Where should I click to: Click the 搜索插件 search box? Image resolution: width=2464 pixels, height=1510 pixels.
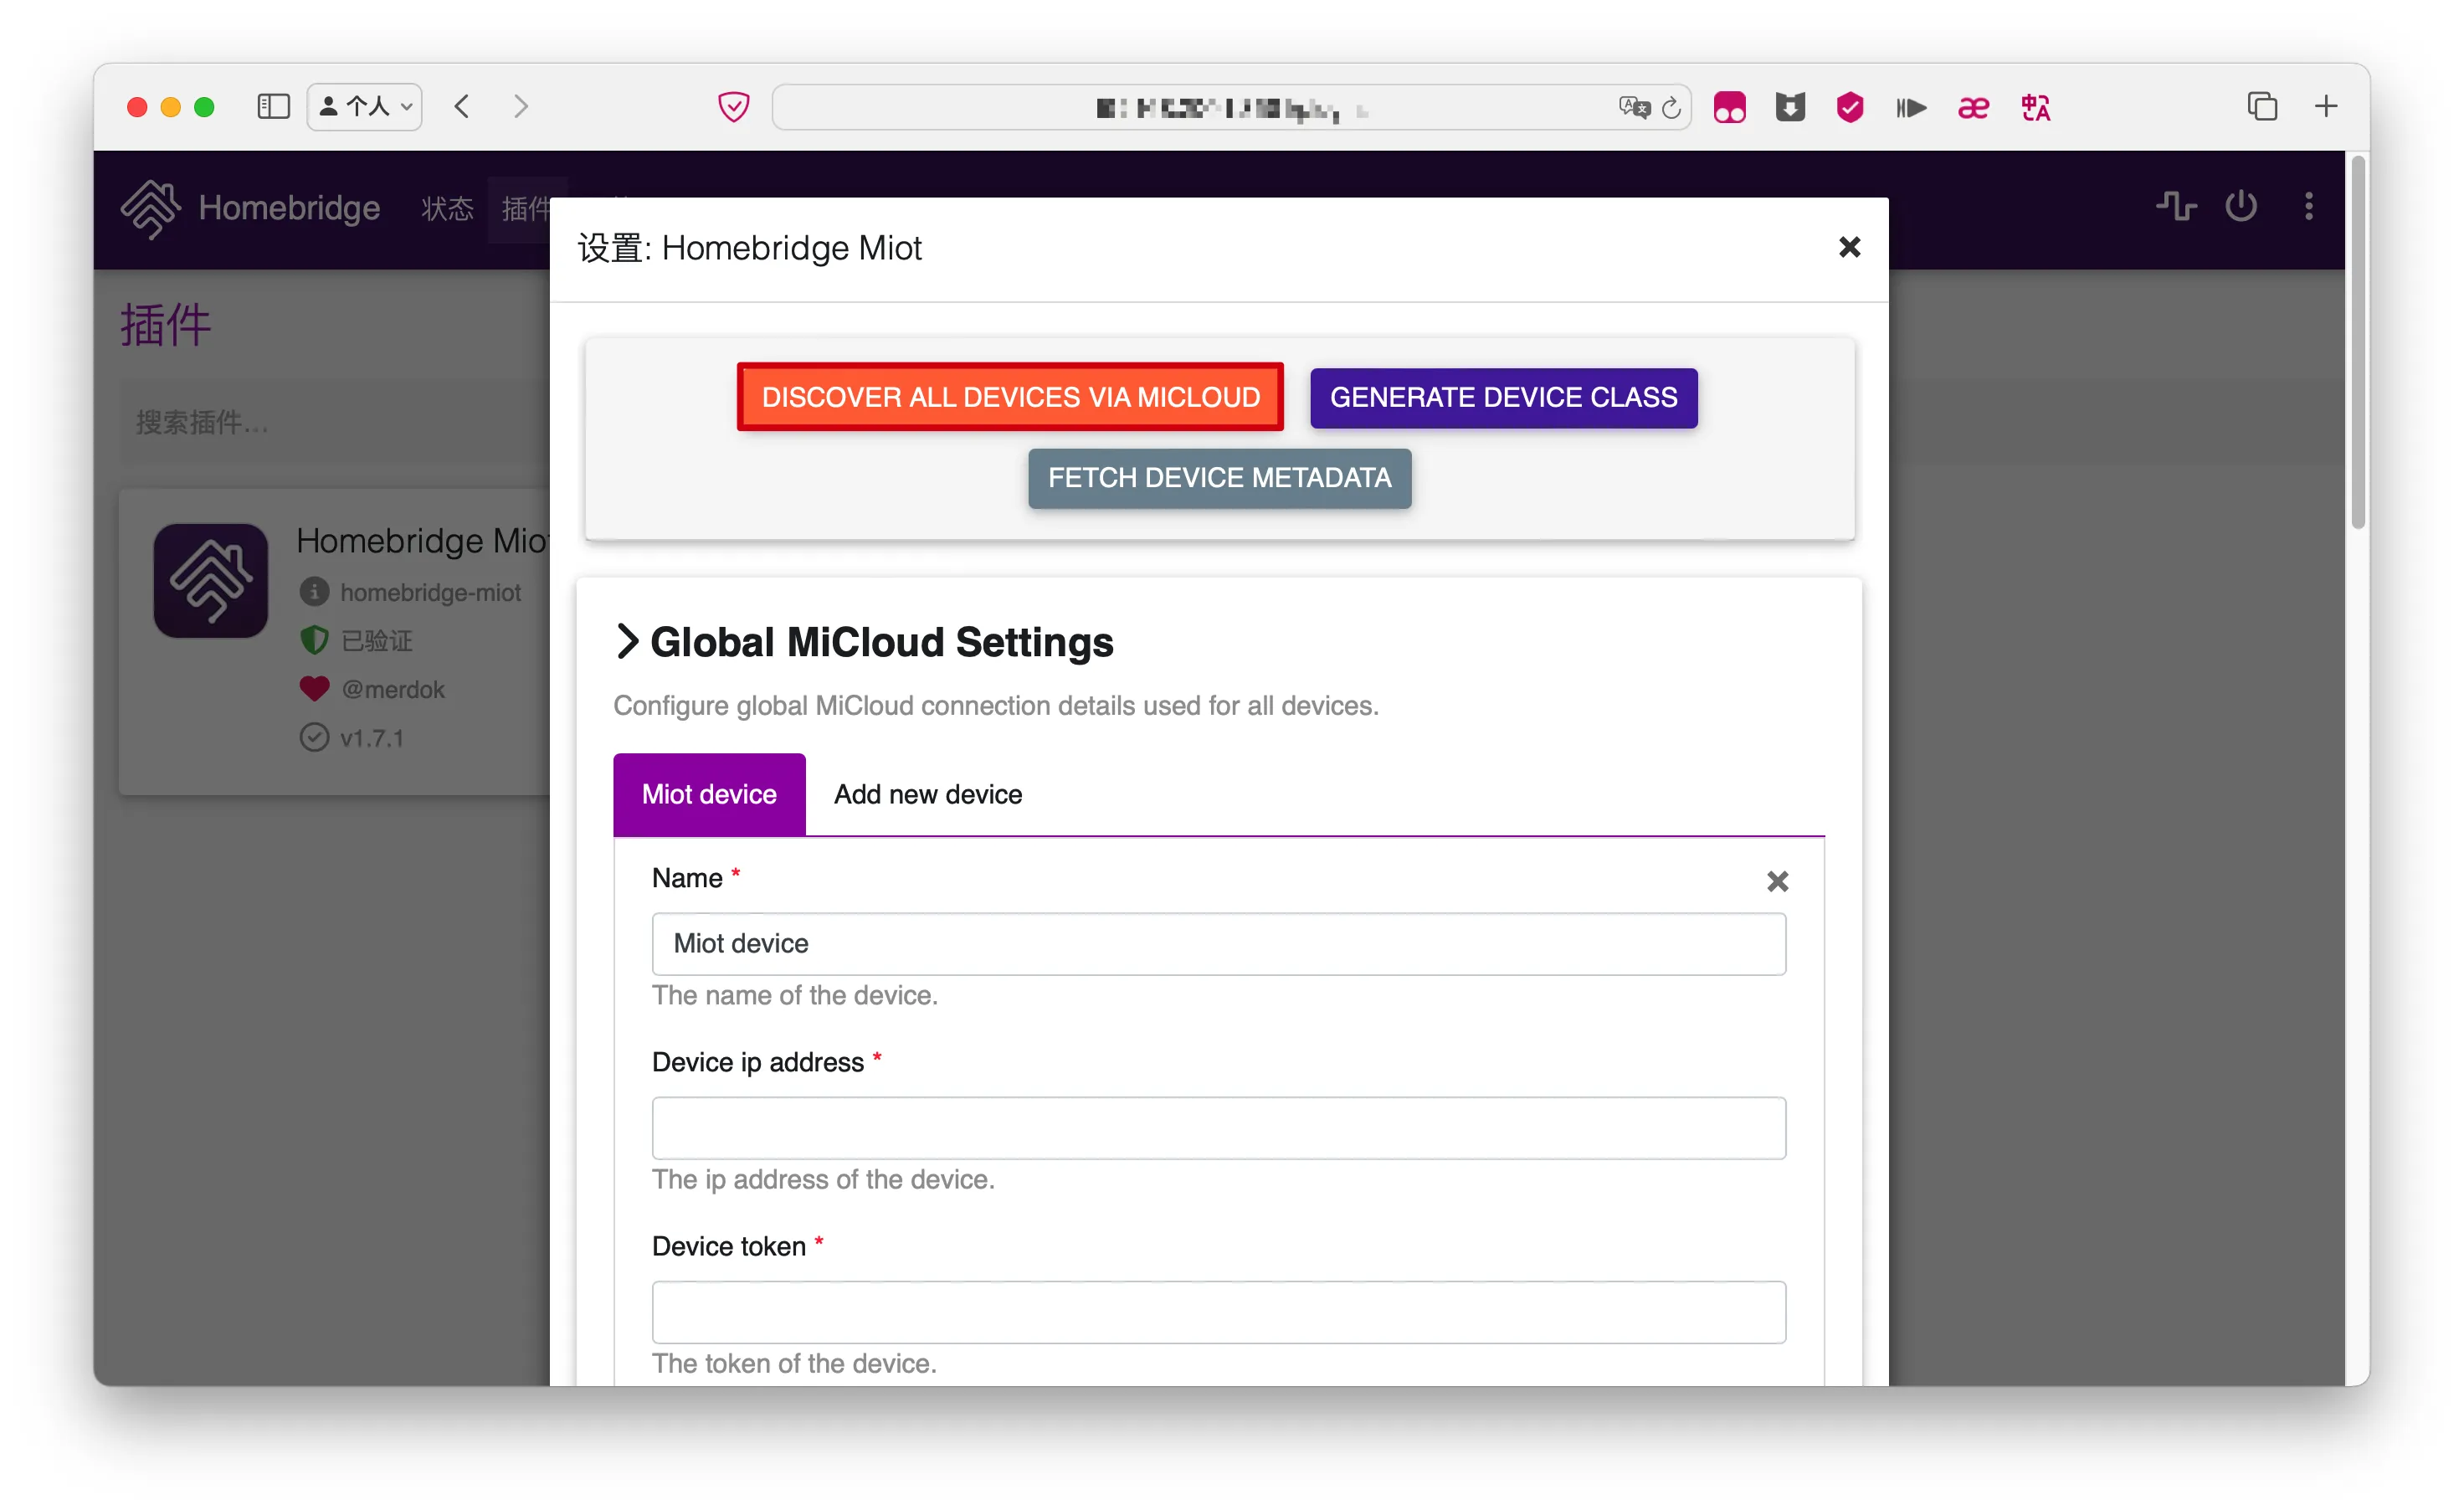coord(335,422)
